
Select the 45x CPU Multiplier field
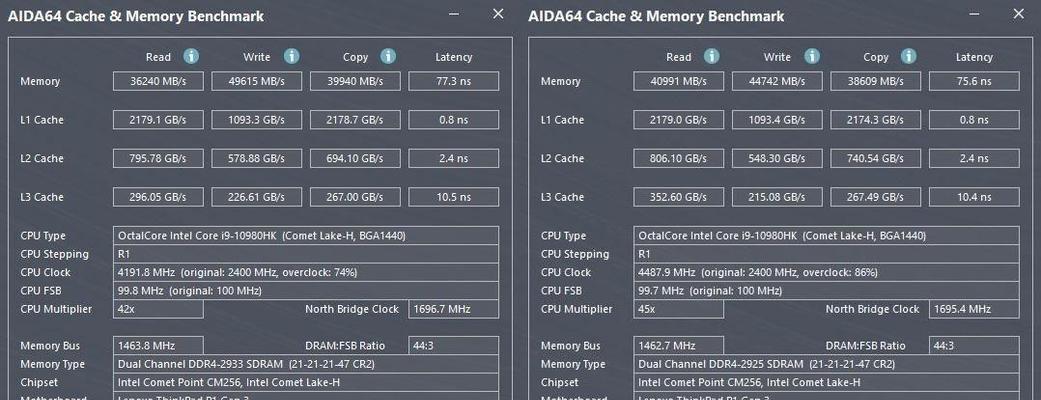tap(679, 310)
